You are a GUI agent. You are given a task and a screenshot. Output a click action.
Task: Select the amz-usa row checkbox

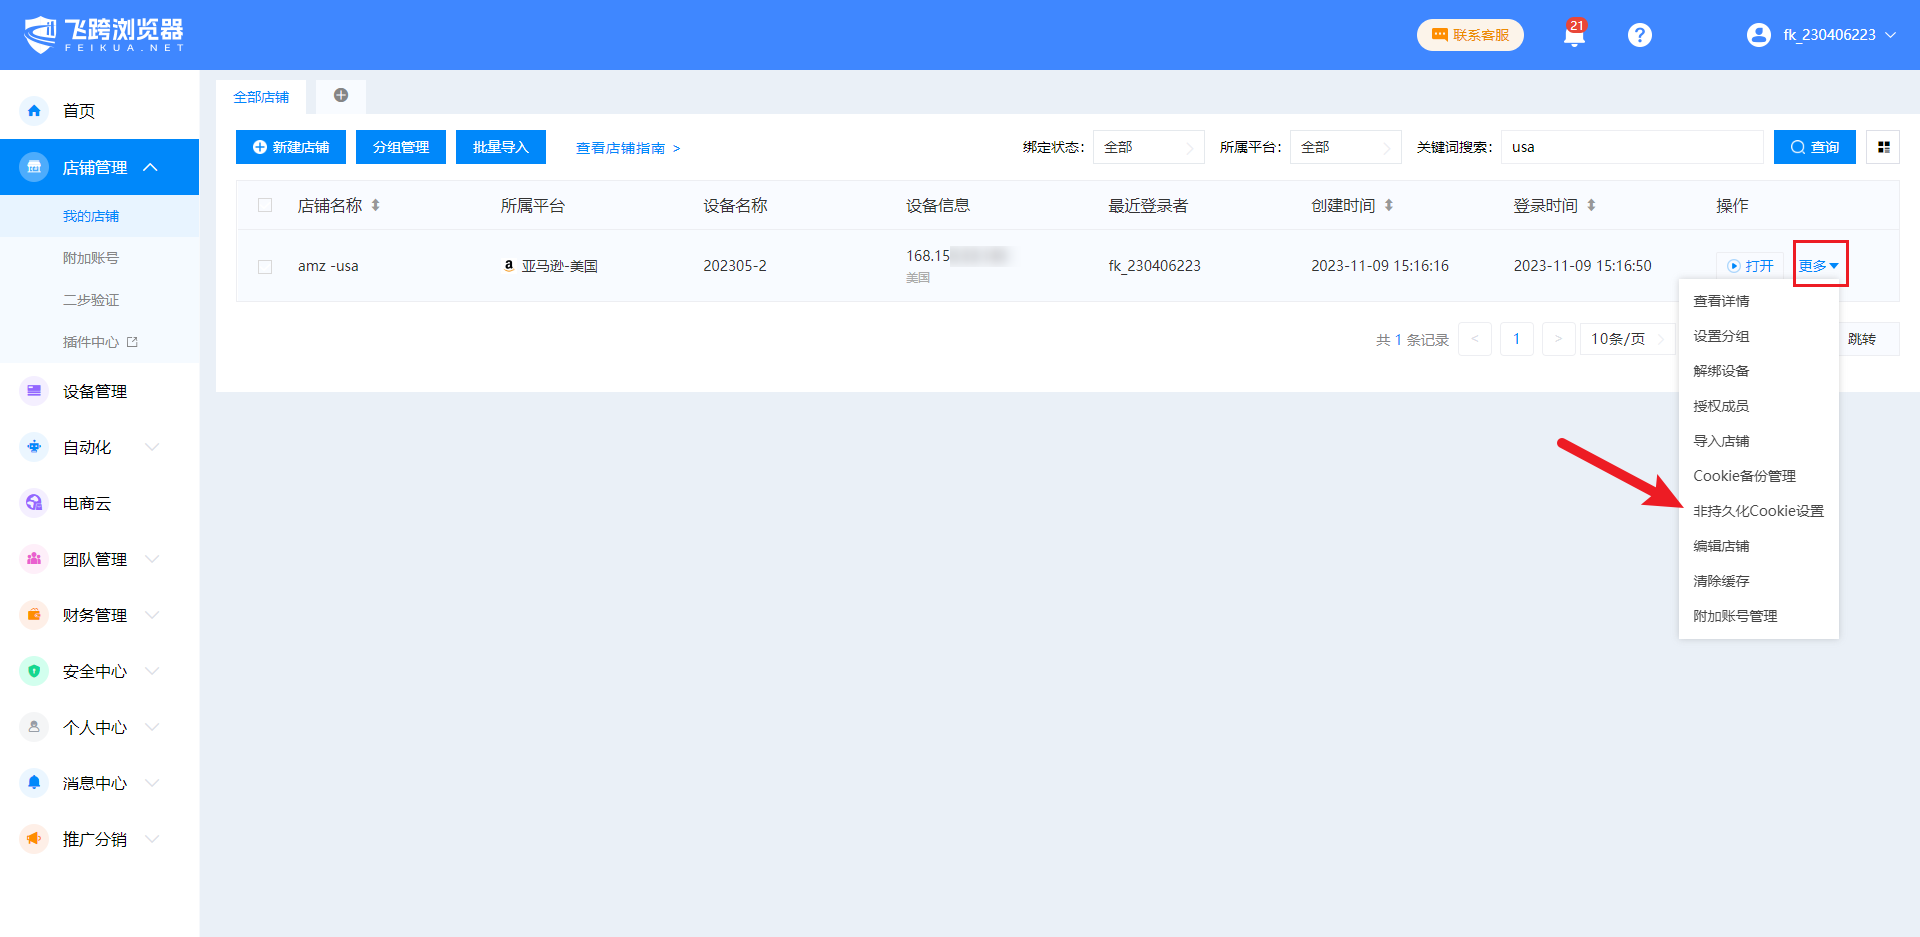point(265,266)
